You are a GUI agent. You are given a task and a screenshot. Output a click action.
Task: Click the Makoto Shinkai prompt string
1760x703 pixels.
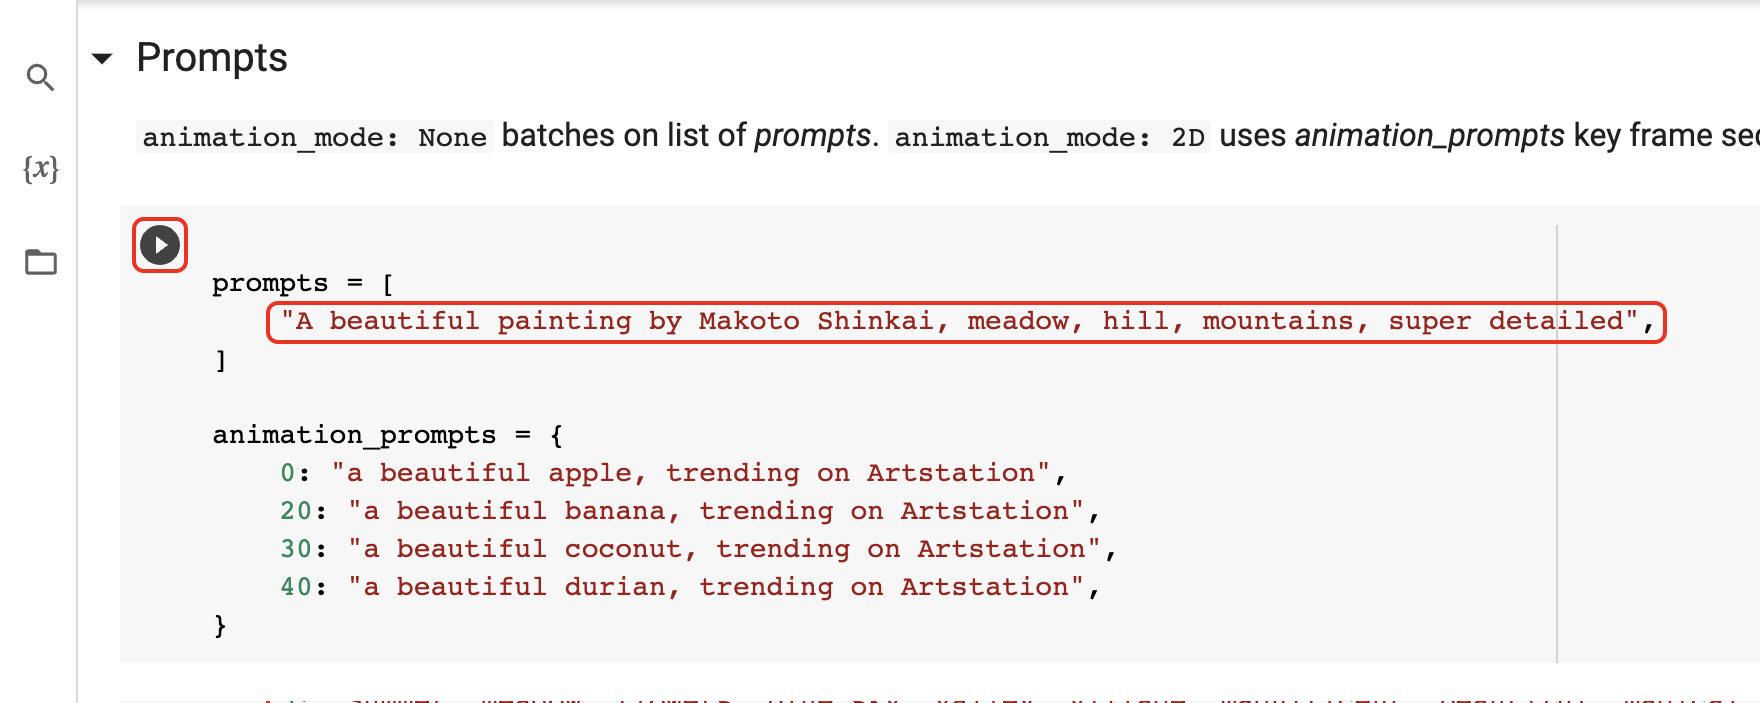coord(960,322)
